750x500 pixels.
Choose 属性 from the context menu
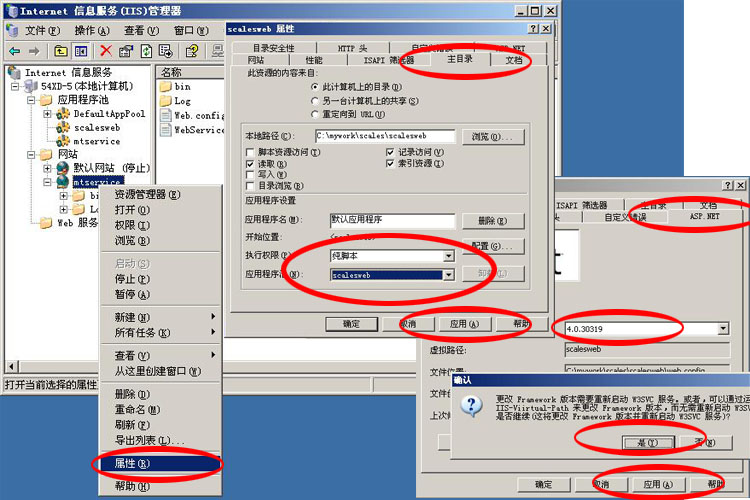pos(160,463)
